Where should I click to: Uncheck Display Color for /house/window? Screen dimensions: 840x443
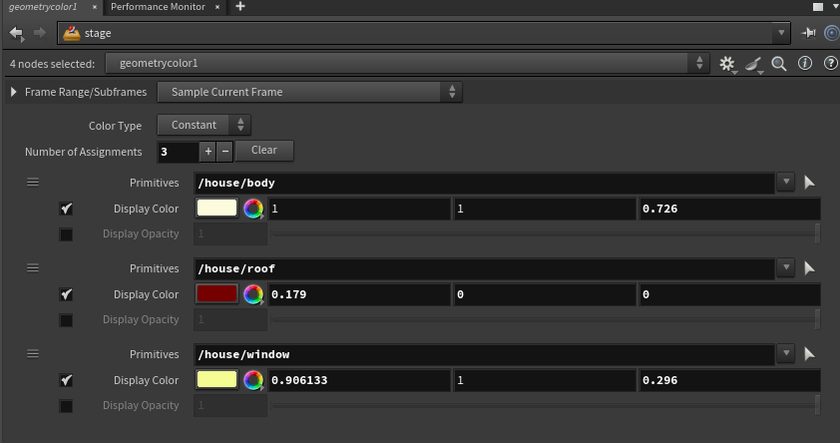(66, 381)
